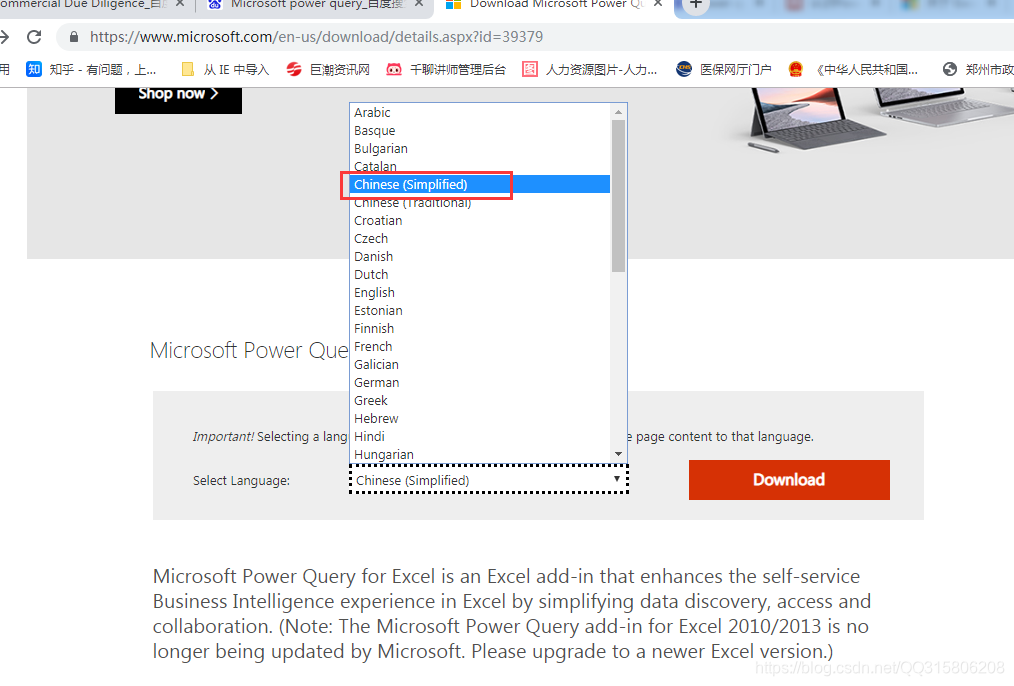Open the Select Language combo box
The width and height of the screenshot is (1014, 686).
pyautogui.click(x=488, y=480)
